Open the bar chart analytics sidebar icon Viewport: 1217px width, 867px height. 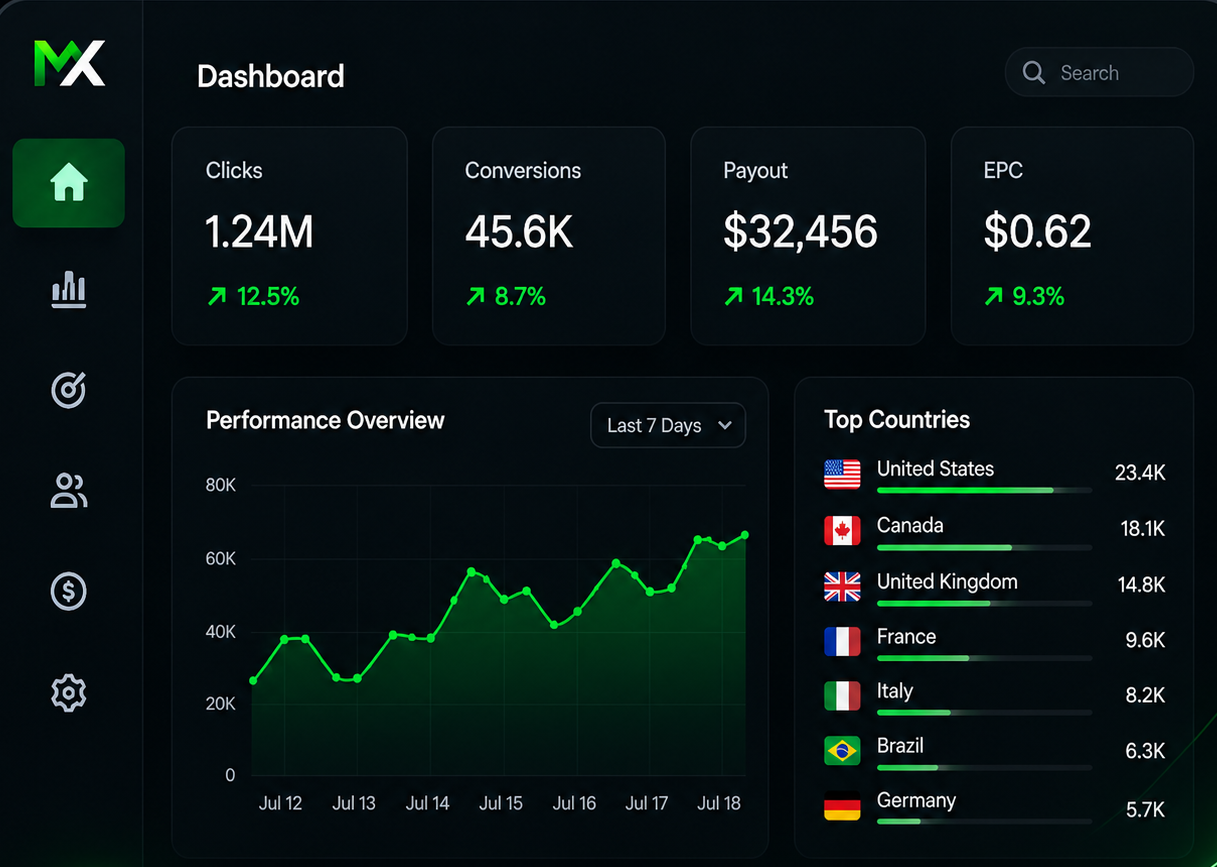(x=69, y=290)
